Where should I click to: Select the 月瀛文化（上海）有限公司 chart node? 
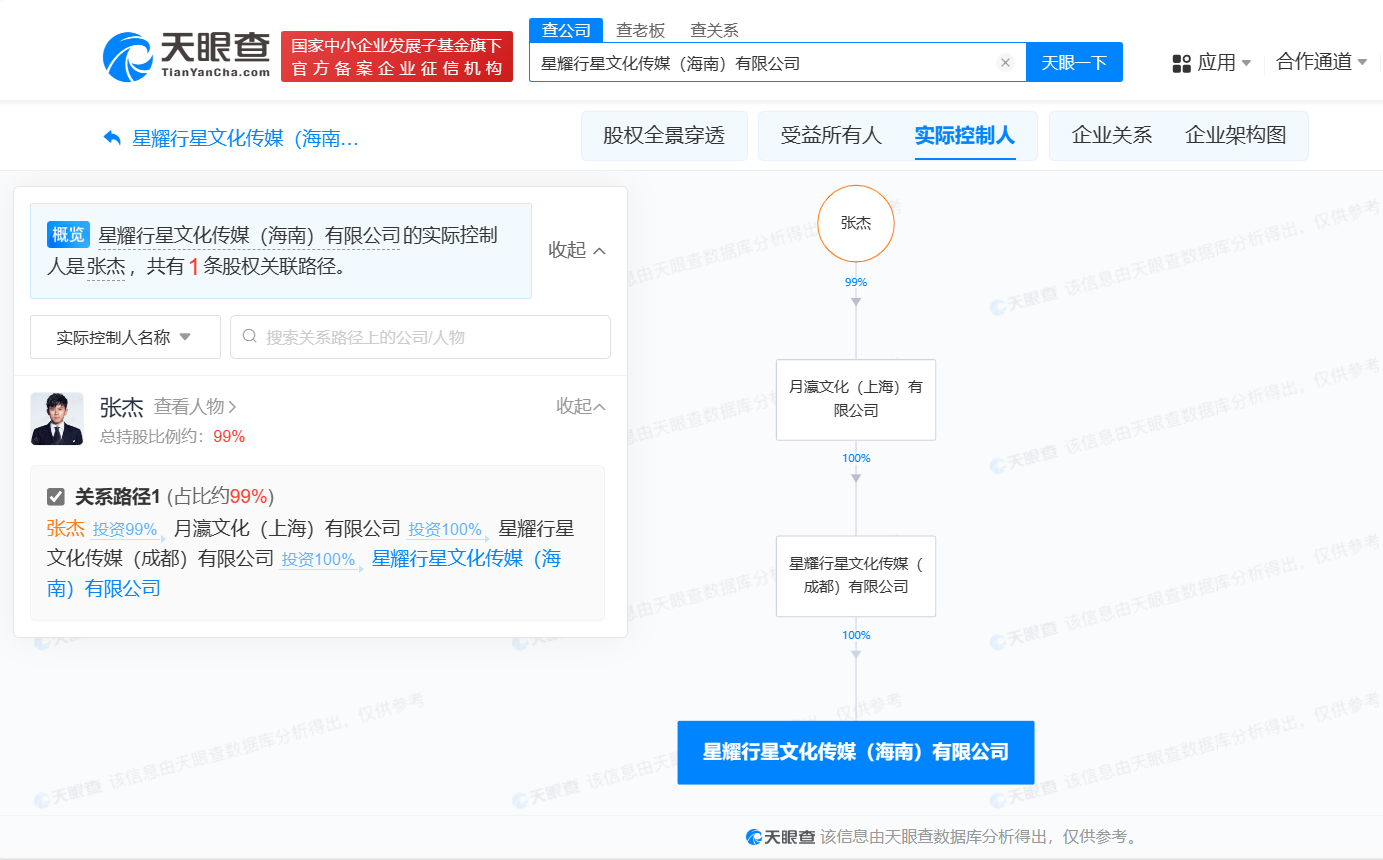pyautogui.click(x=856, y=399)
